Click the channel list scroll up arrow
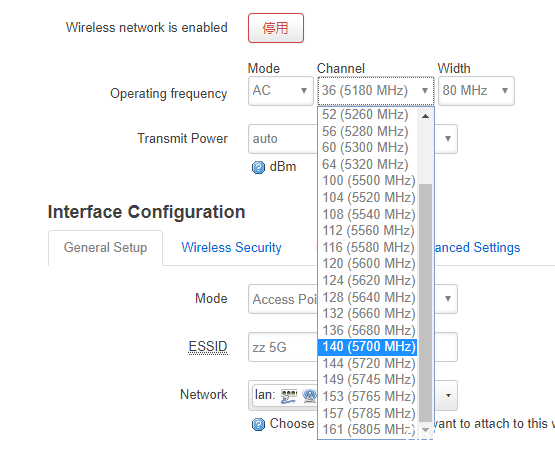 pos(426,116)
